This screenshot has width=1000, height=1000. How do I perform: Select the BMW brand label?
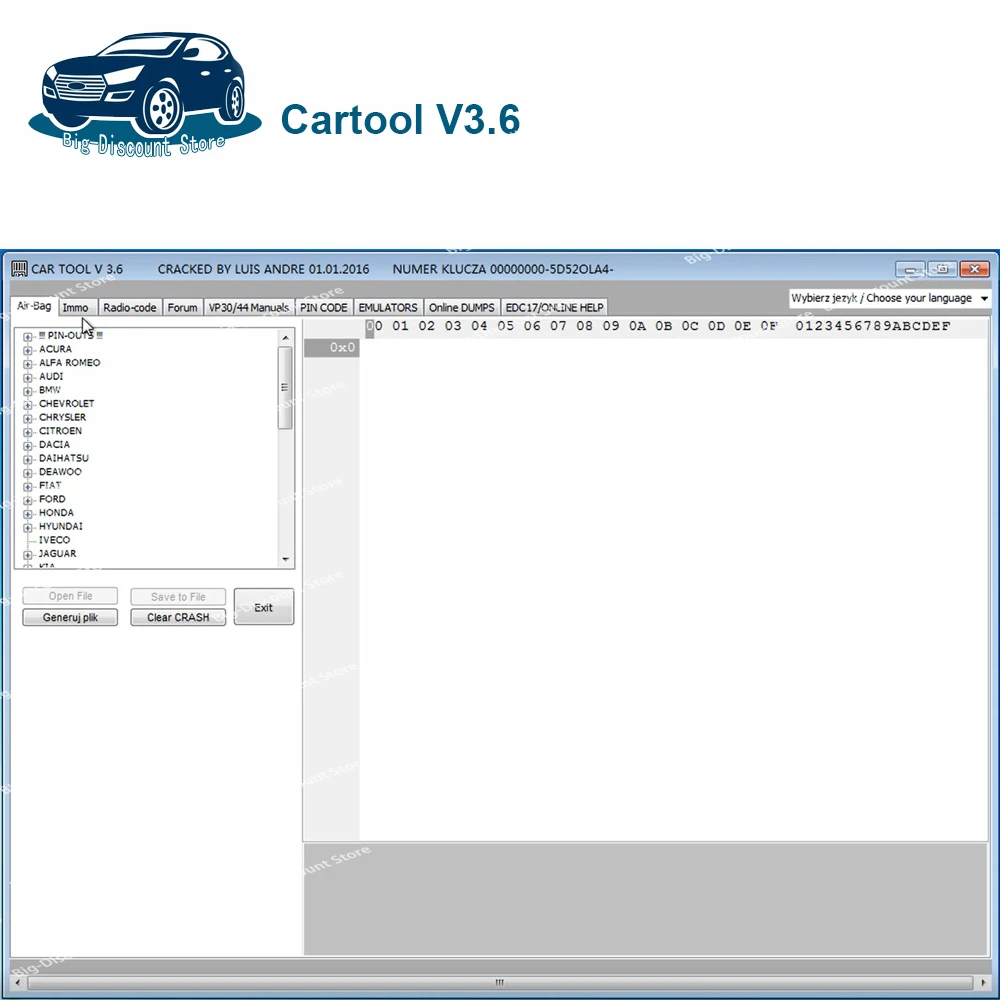coord(50,390)
